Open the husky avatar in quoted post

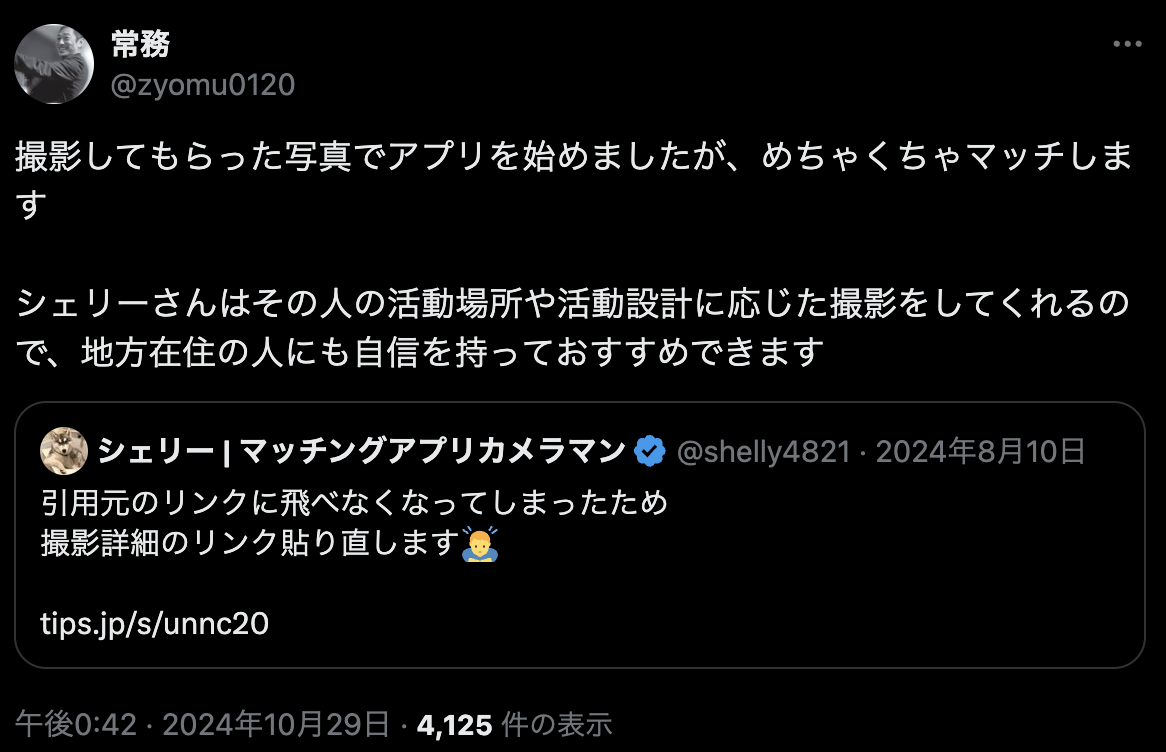pyautogui.click(x=64, y=451)
